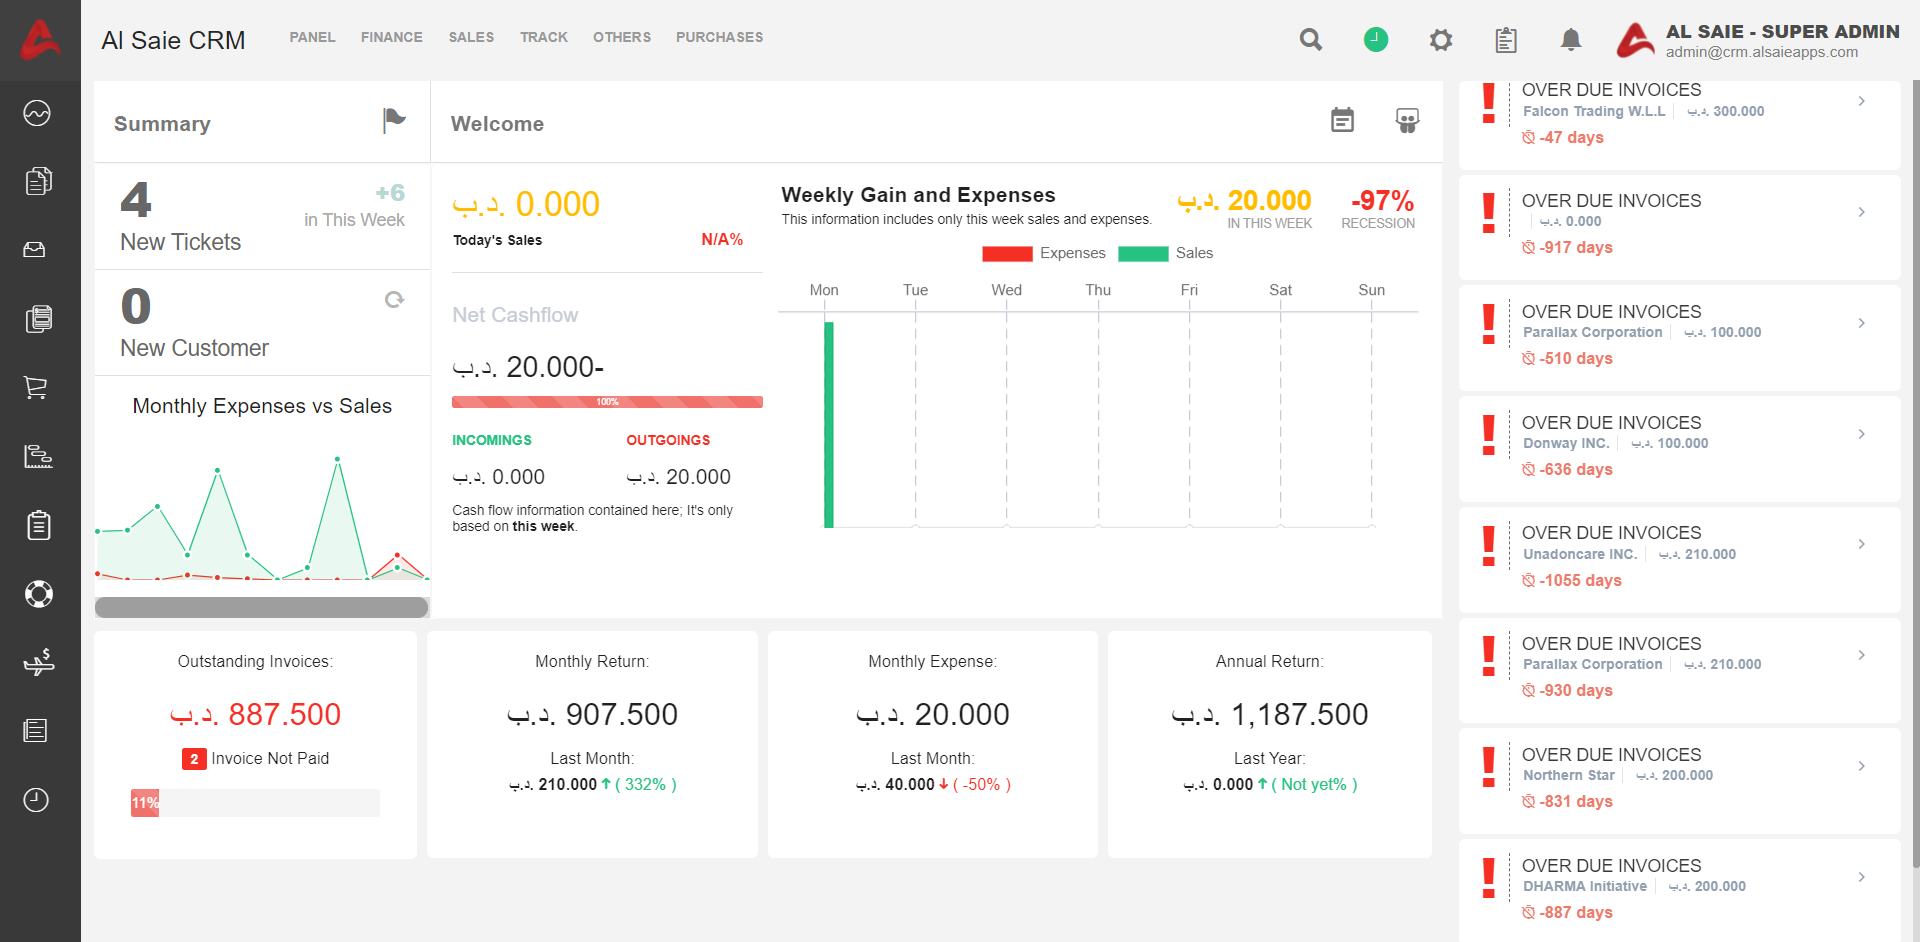
Task: Click the Monthly Expenses chart horizontal scrollbar
Action: 261,607
